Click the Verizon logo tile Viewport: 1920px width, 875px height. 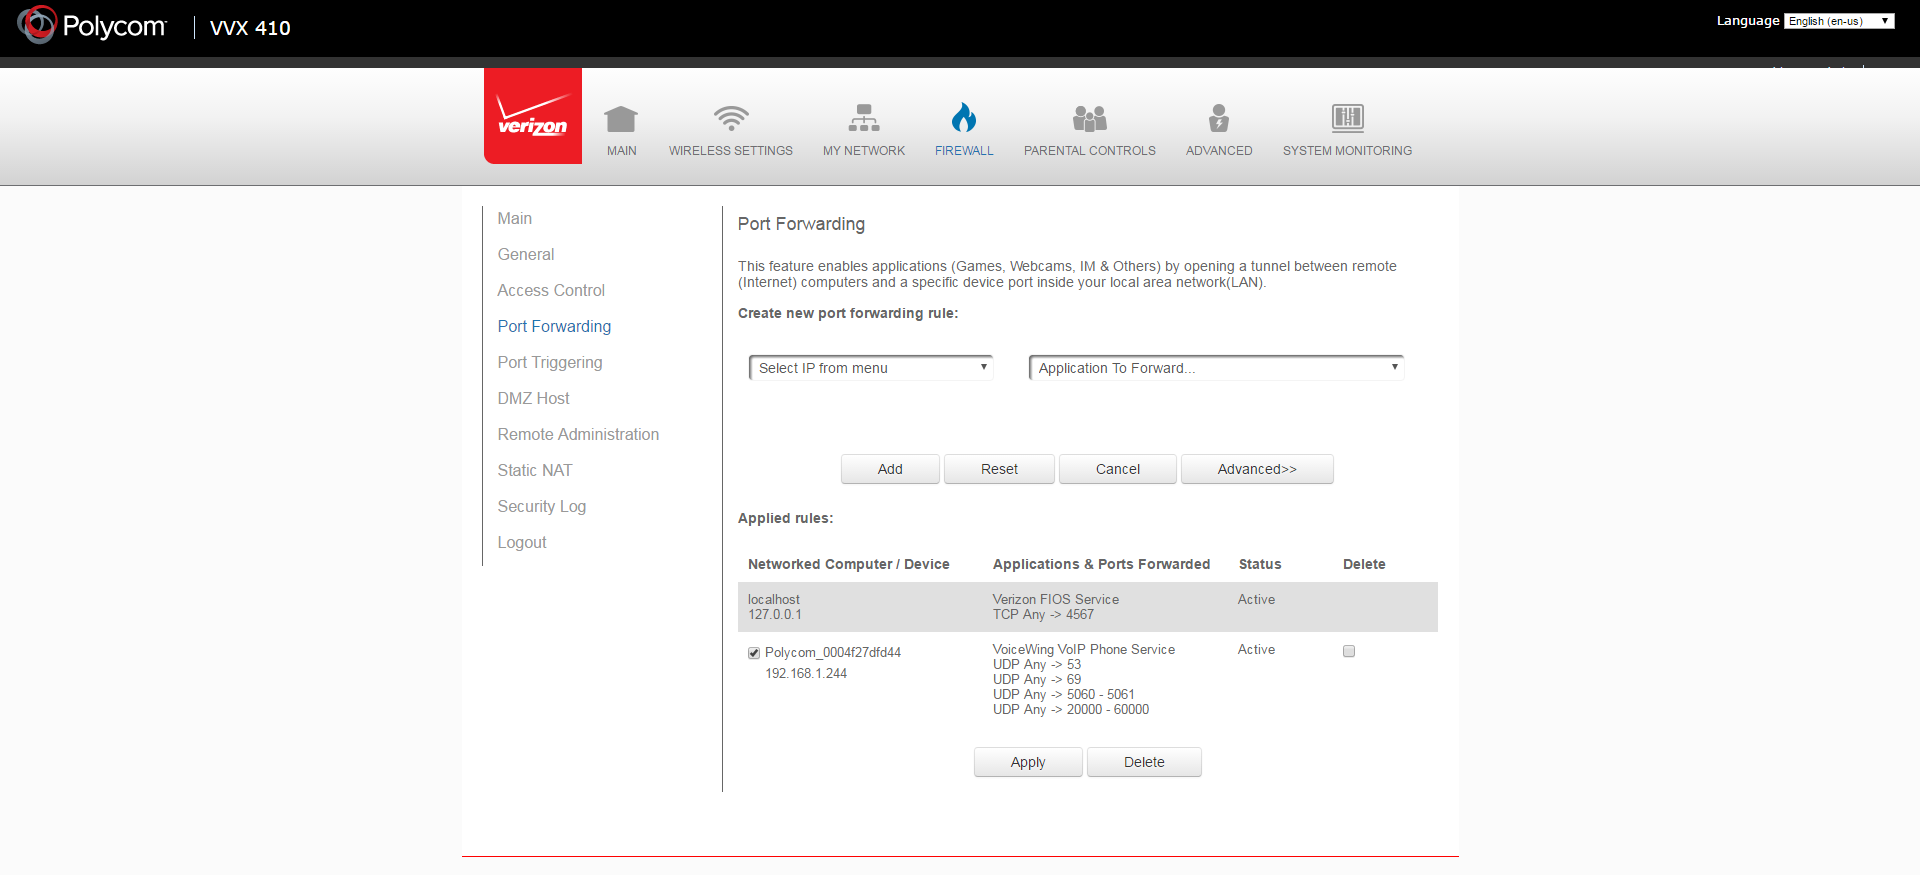tap(533, 116)
